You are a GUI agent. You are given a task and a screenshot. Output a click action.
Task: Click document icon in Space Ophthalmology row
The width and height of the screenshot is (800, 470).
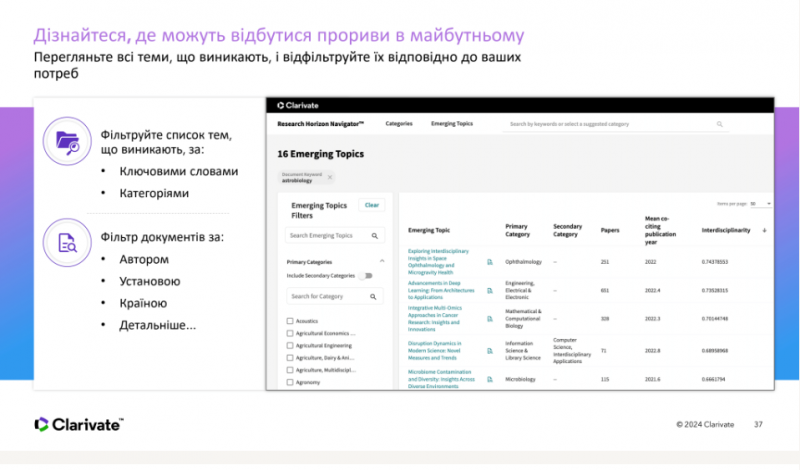coord(490,262)
